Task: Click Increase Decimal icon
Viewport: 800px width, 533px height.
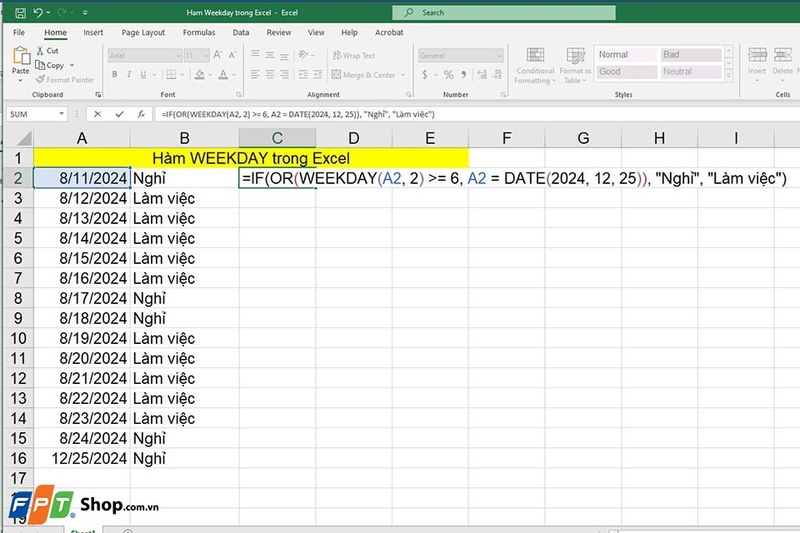Action: pos(482,75)
